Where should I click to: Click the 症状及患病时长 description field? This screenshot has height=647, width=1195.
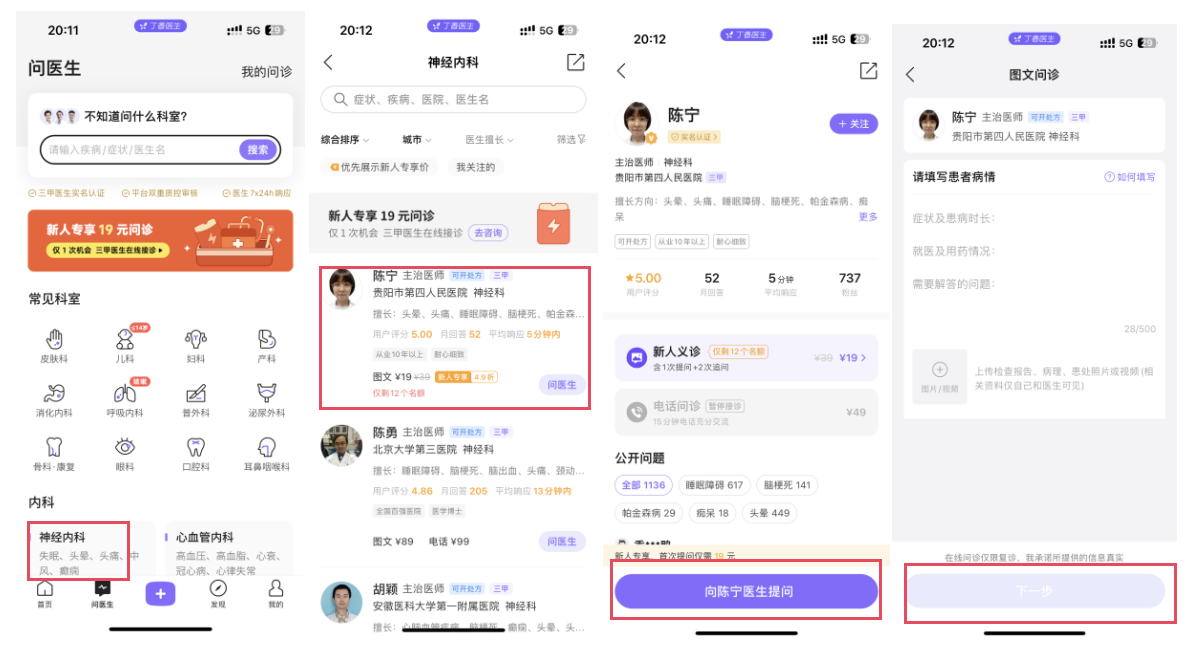click(x=1034, y=218)
